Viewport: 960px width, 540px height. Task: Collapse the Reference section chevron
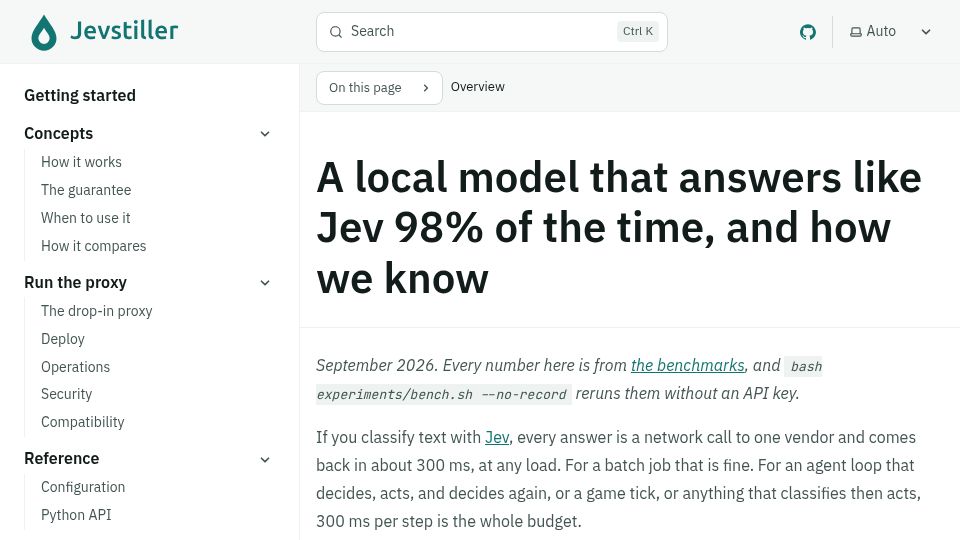pos(265,460)
